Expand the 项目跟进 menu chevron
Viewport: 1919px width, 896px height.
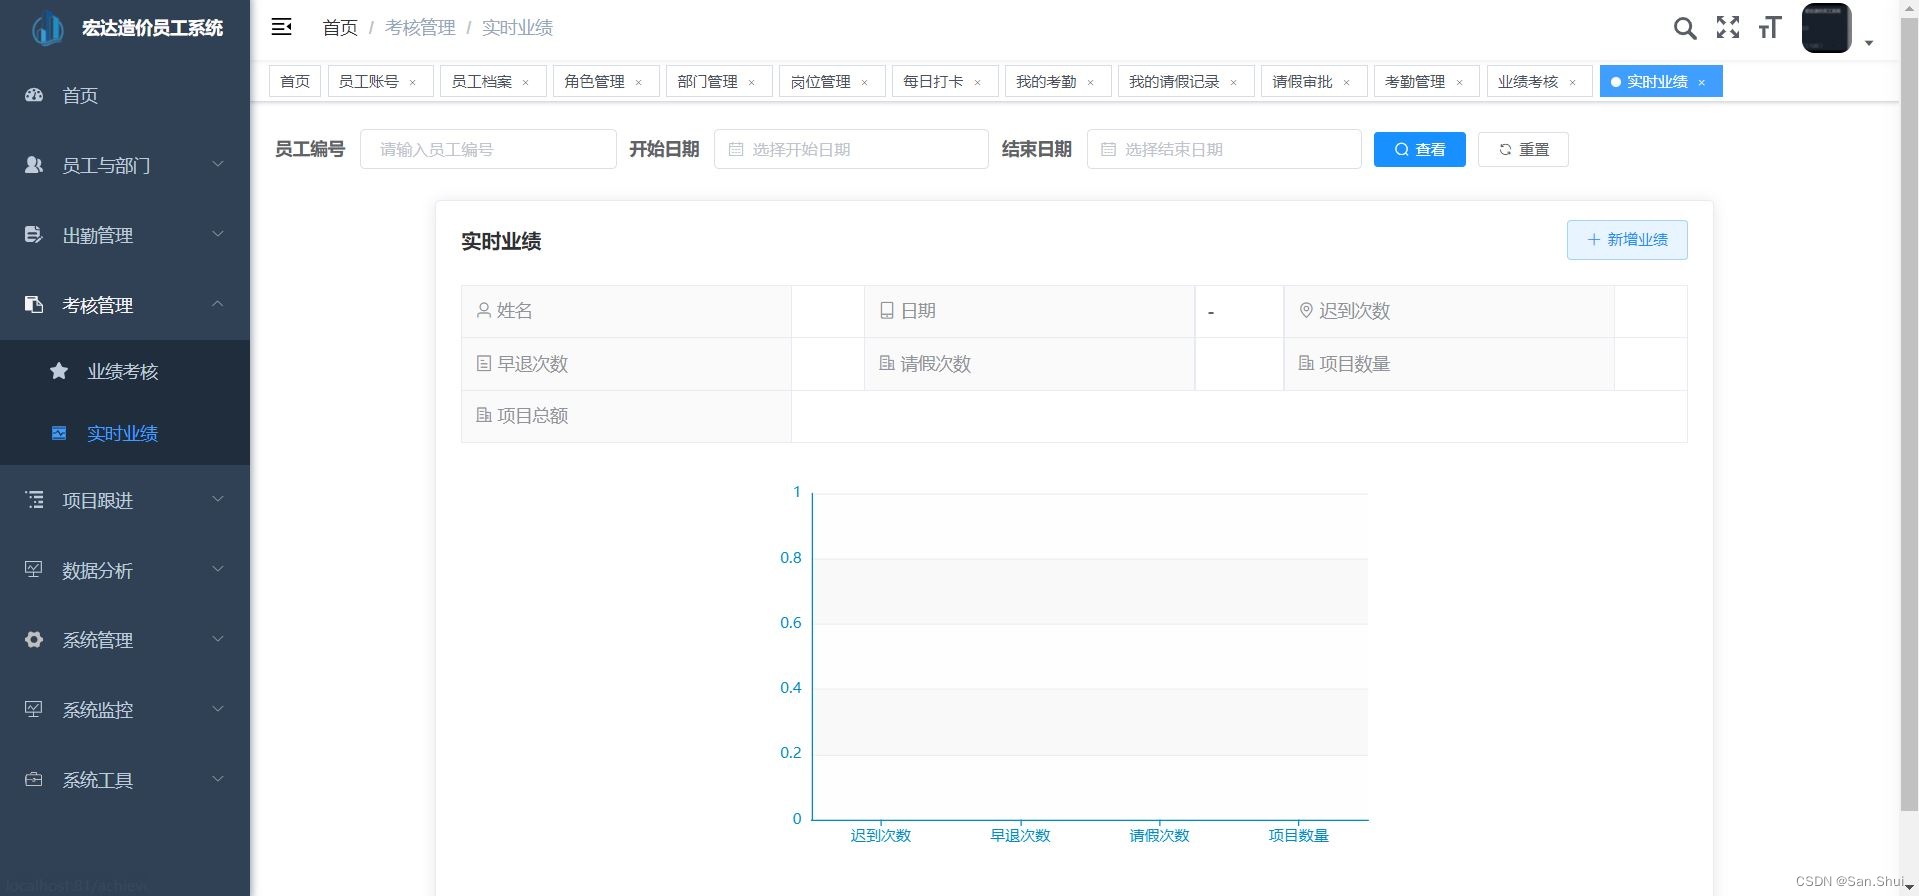218,499
